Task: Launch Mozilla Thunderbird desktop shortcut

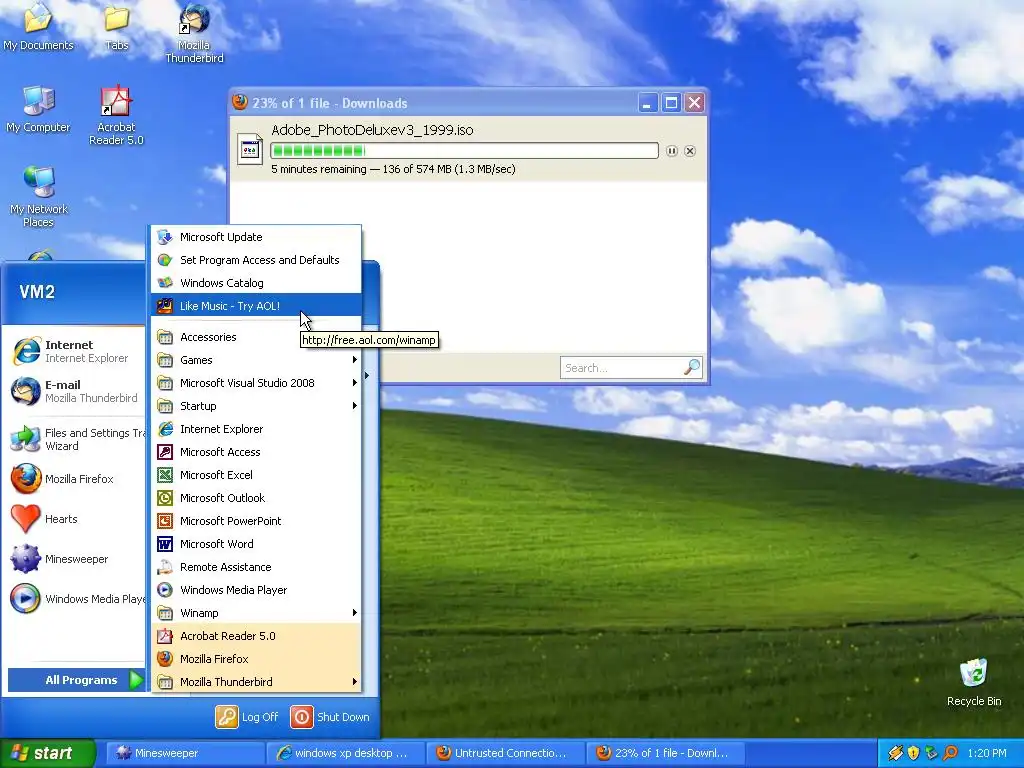Action: [194, 33]
